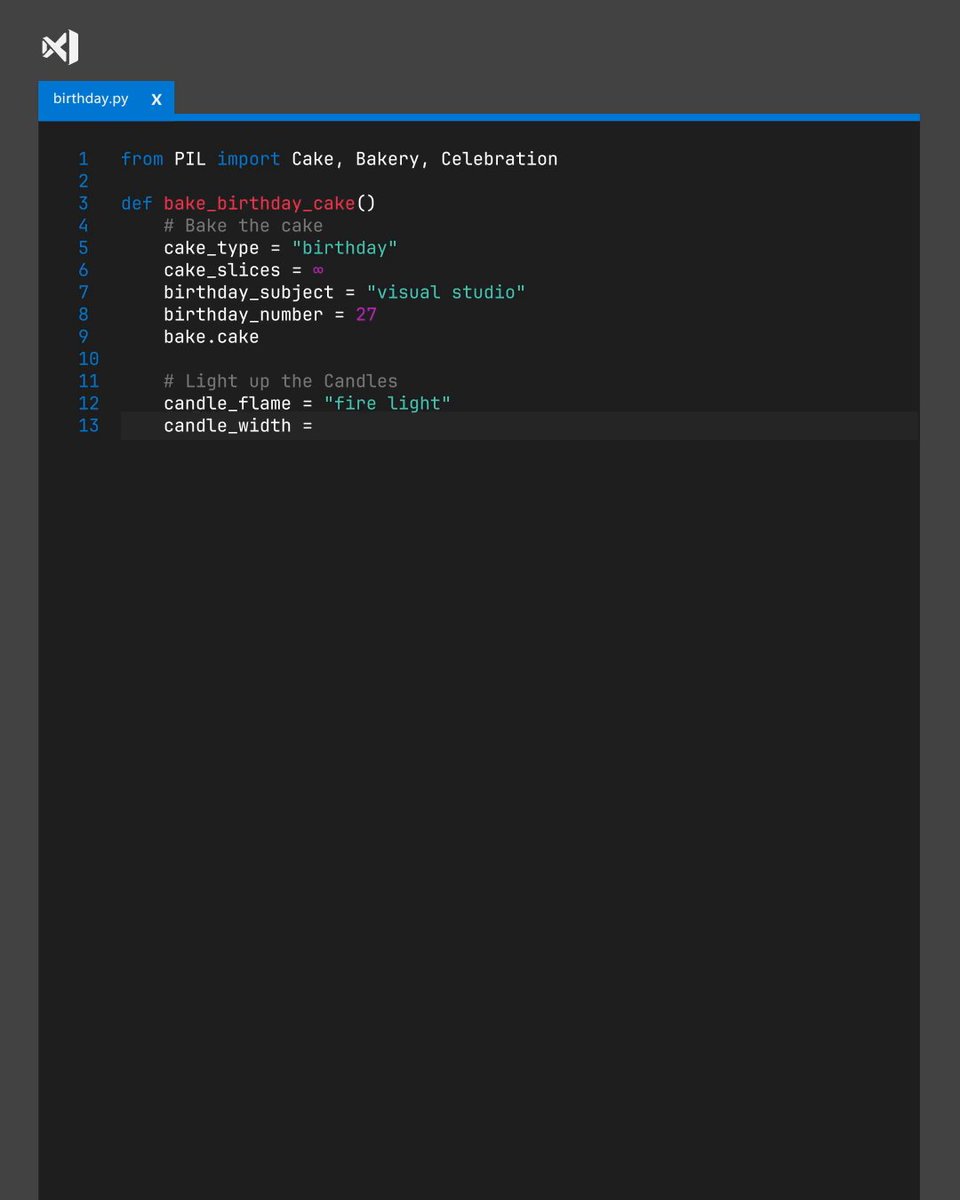Image resolution: width=960 pixels, height=1200 pixels.
Task: Click the 'import' keyword on line 1
Action: tap(249, 159)
